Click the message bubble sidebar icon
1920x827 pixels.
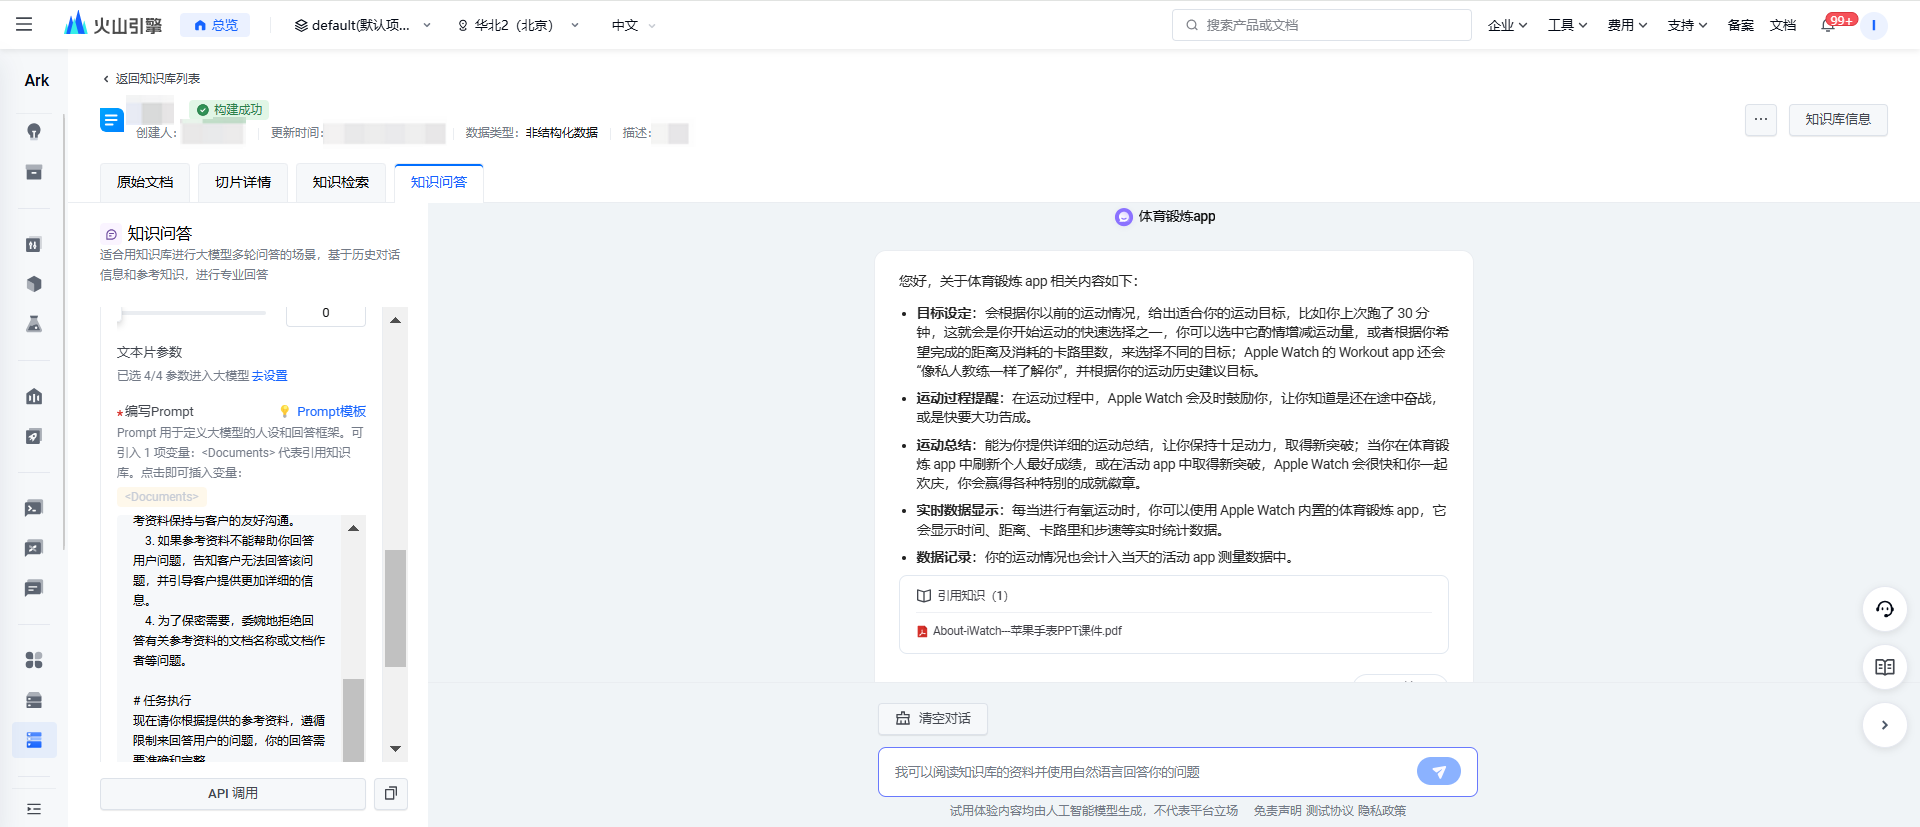point(34,588)
